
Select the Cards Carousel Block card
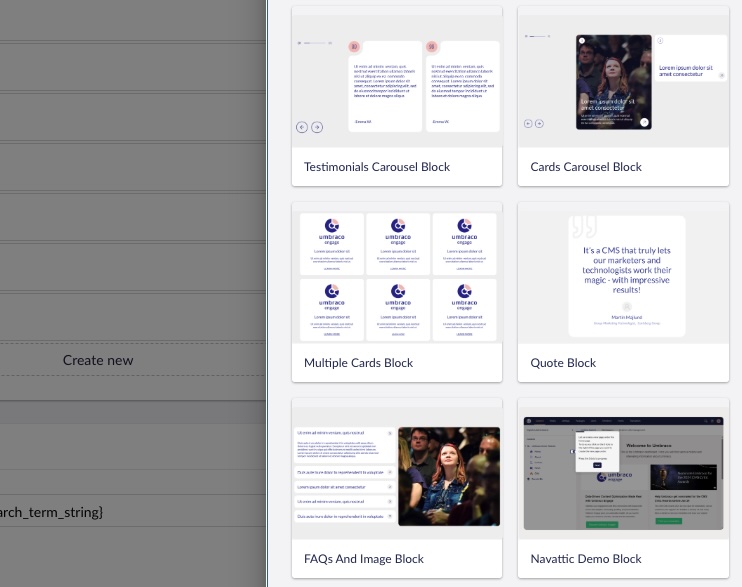coord(623,96)
